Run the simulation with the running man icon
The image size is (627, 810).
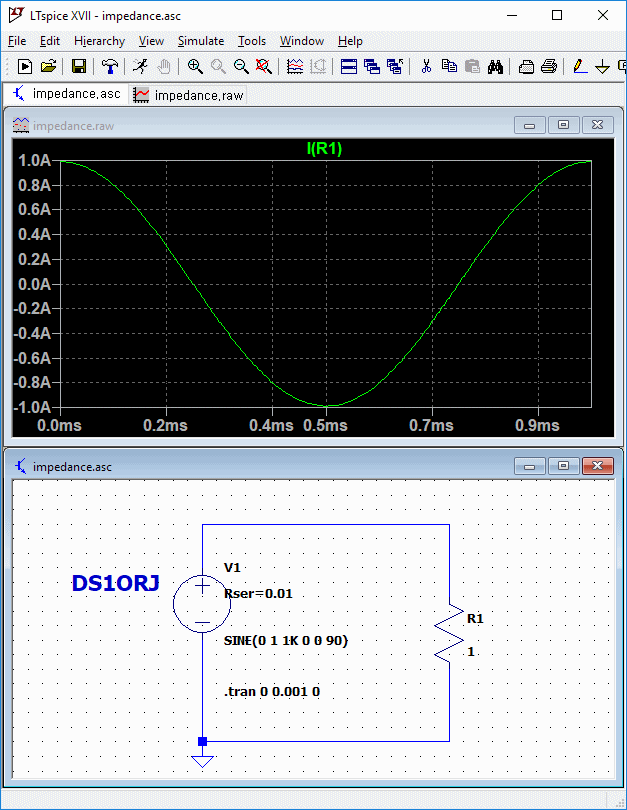(140, 66)
